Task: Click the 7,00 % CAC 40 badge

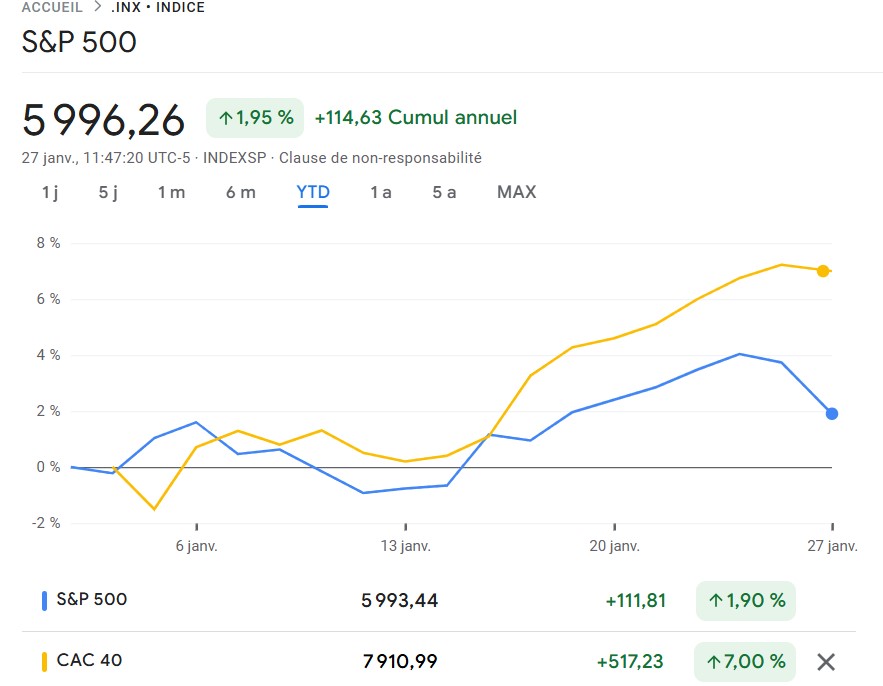Action: (x=745, y=662)
